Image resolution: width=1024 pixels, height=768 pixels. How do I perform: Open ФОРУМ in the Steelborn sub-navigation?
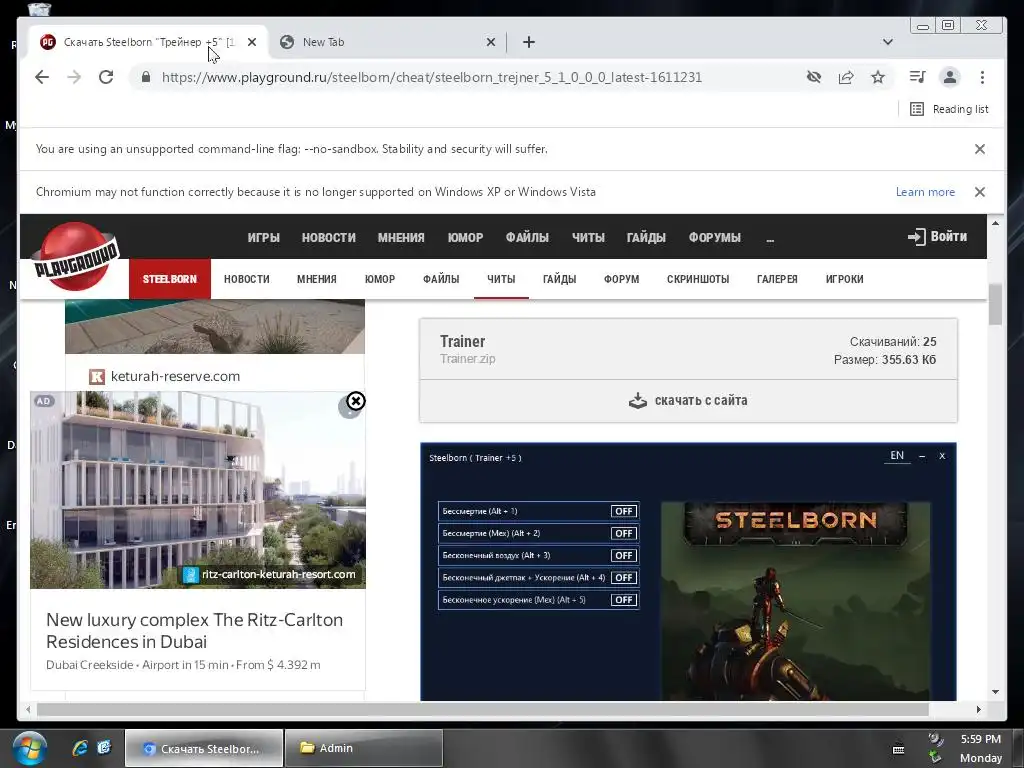621,279
